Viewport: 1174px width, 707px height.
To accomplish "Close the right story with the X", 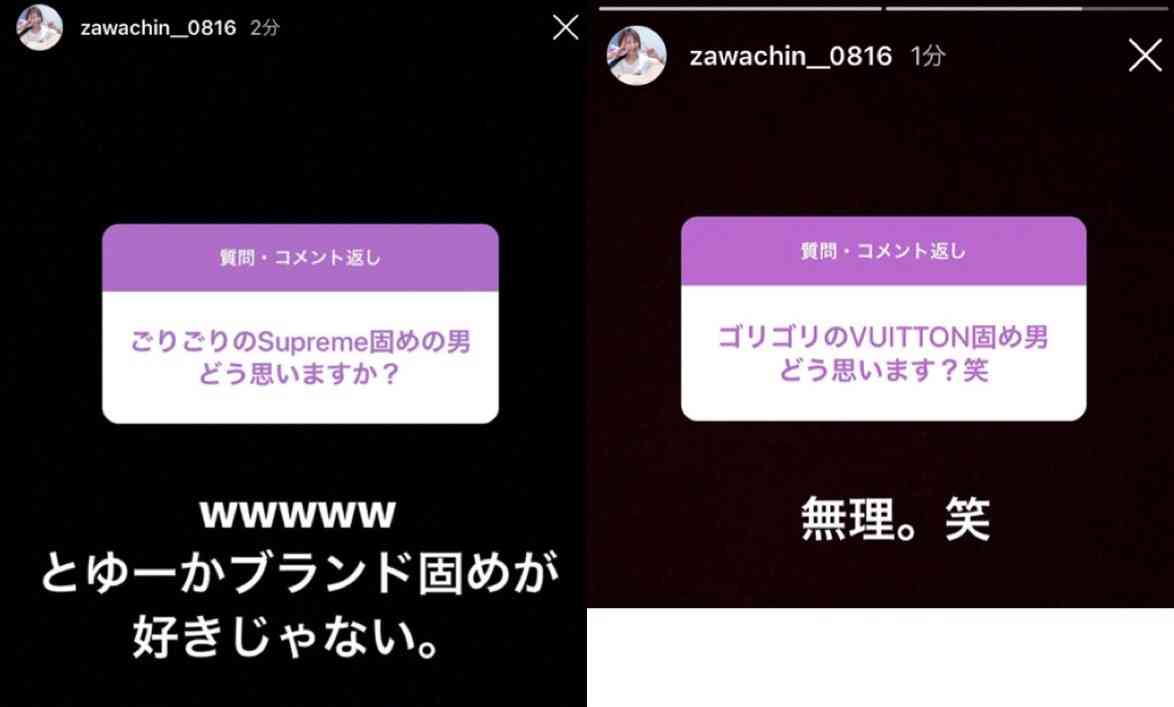I will click(1145, 55).
